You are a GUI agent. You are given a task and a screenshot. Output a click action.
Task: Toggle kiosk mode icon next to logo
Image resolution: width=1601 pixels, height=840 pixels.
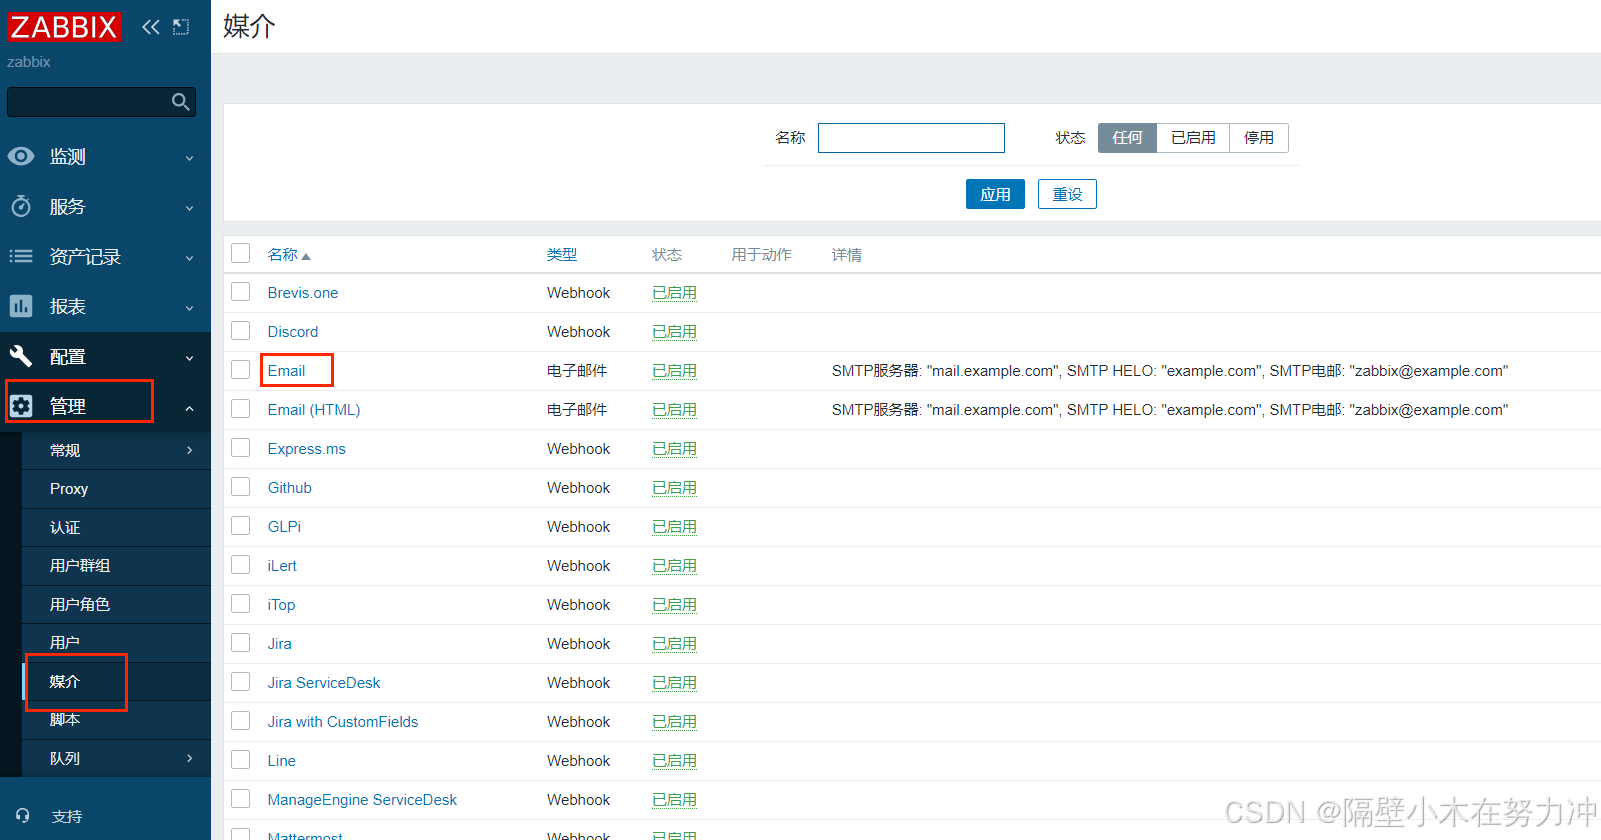click(x=181, y=27)
